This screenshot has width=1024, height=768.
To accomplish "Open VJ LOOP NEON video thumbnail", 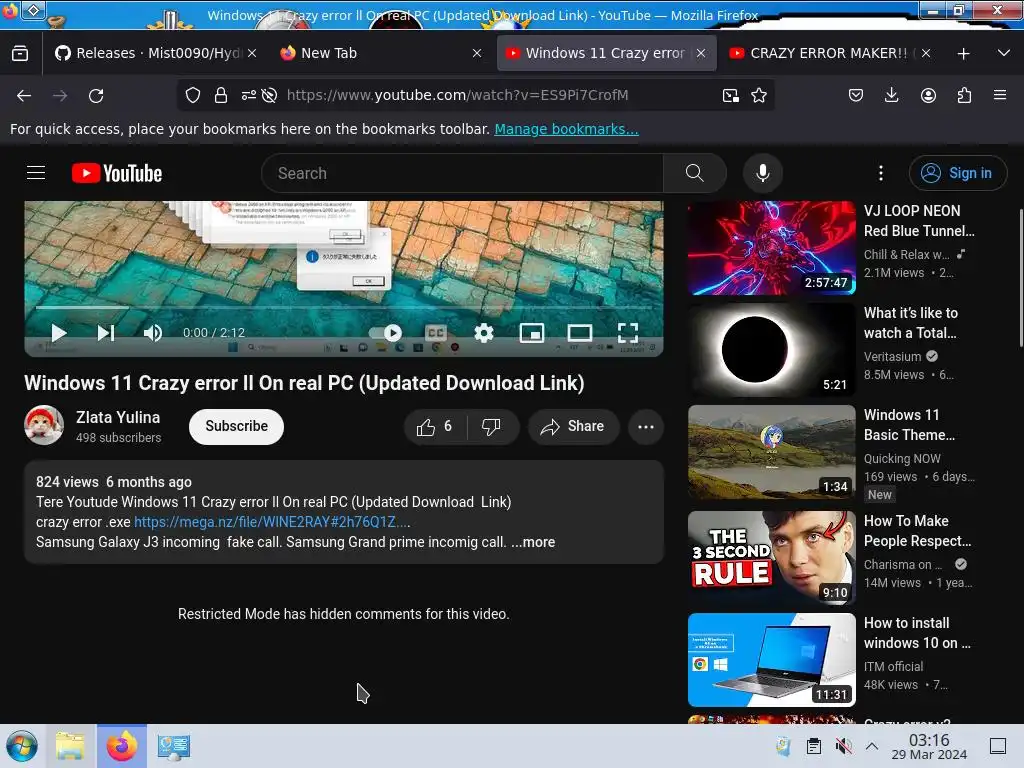I will (x=771, y=248).
